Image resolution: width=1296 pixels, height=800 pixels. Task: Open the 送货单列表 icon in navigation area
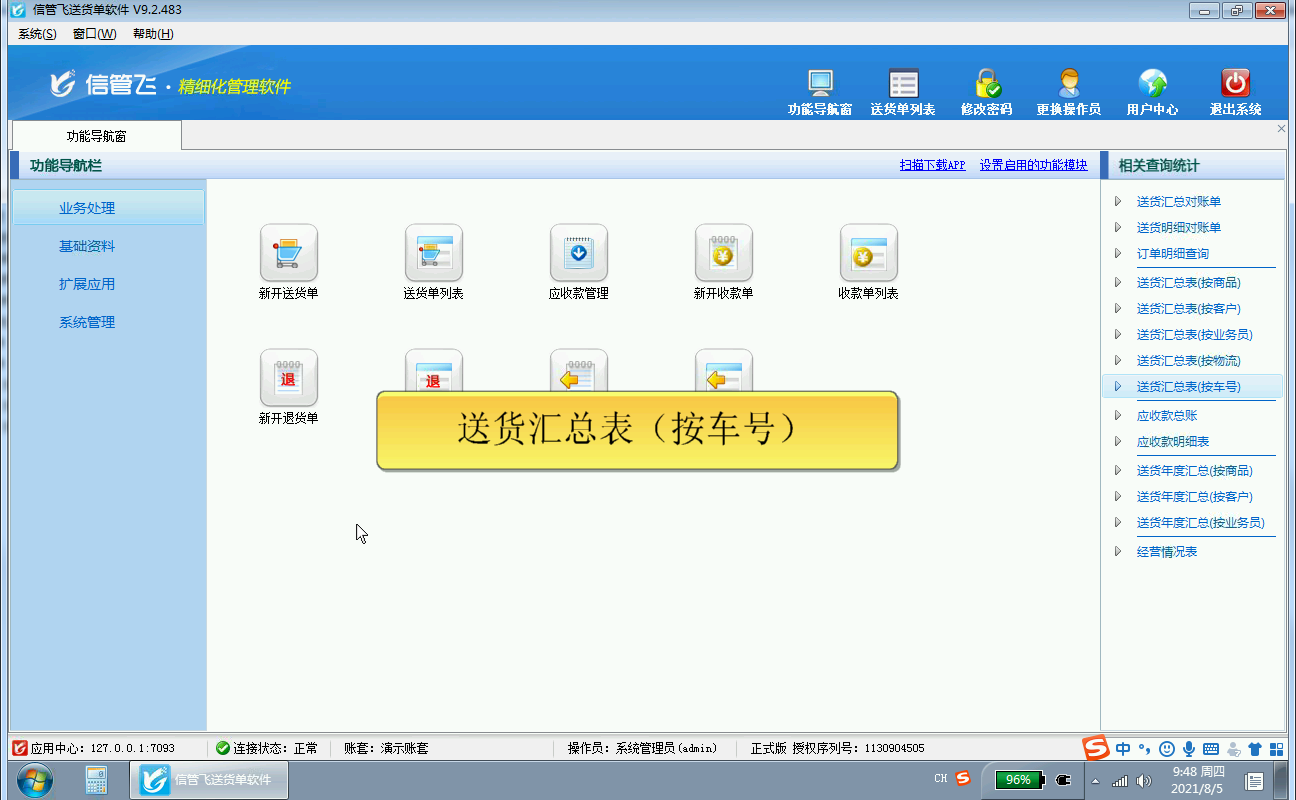(433, 253)
